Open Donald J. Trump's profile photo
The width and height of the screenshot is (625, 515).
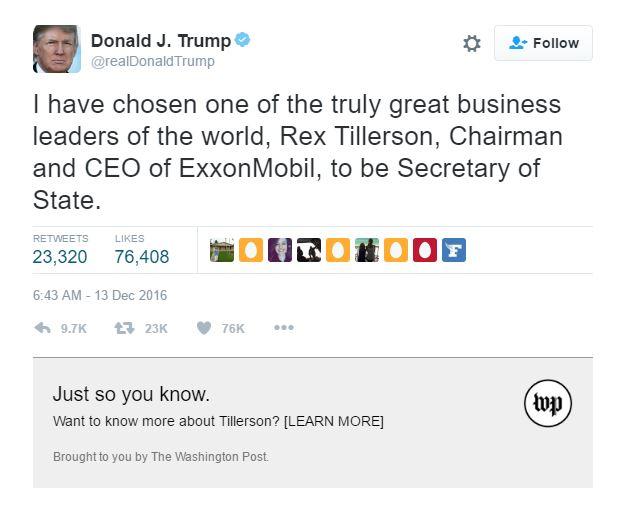[57, 48]
